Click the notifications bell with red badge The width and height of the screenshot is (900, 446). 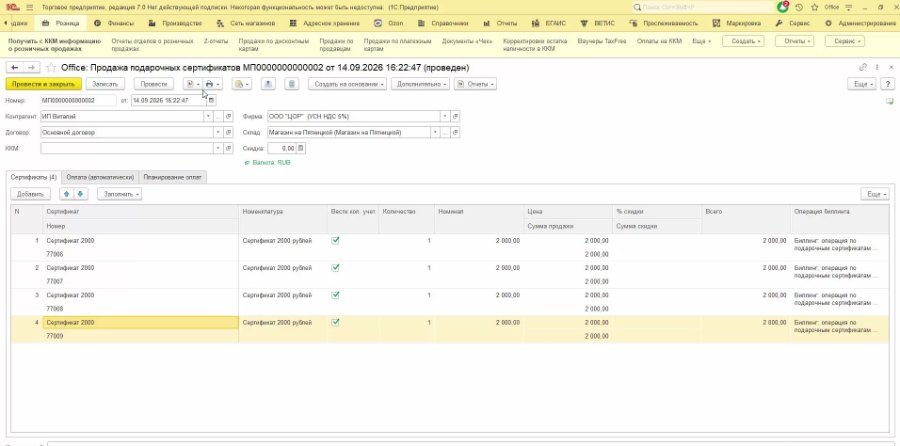point(783,7)
